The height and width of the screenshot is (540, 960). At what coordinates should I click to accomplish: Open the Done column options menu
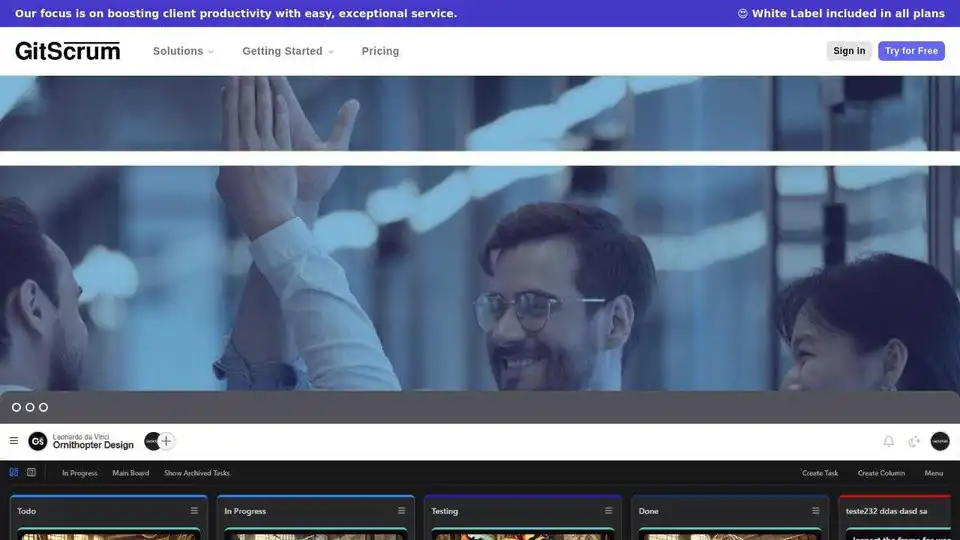pos(815,511)
